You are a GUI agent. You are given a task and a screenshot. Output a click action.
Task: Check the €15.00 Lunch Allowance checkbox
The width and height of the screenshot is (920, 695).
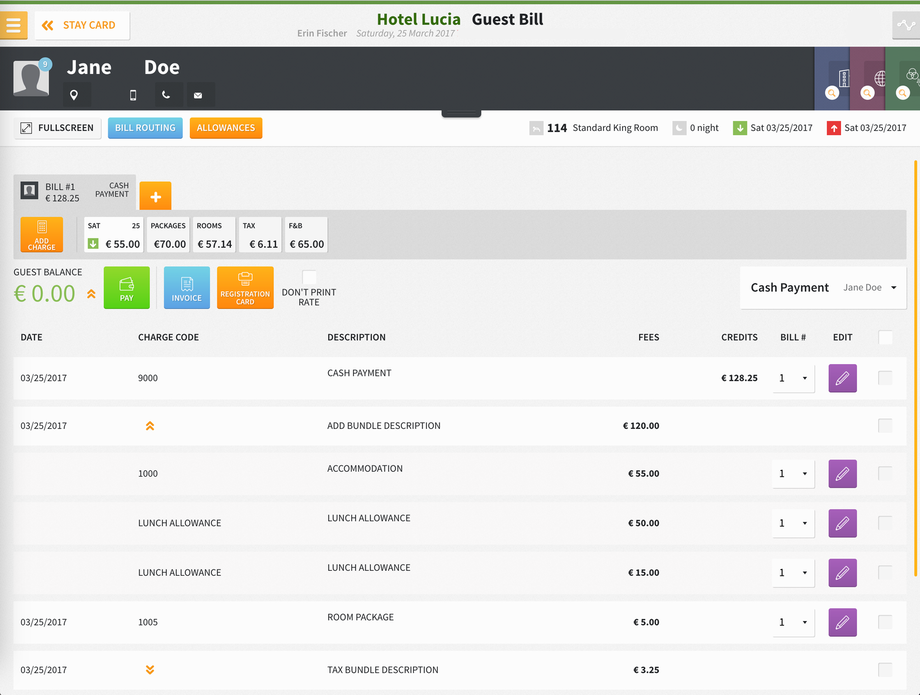click(x=885, y=573)
